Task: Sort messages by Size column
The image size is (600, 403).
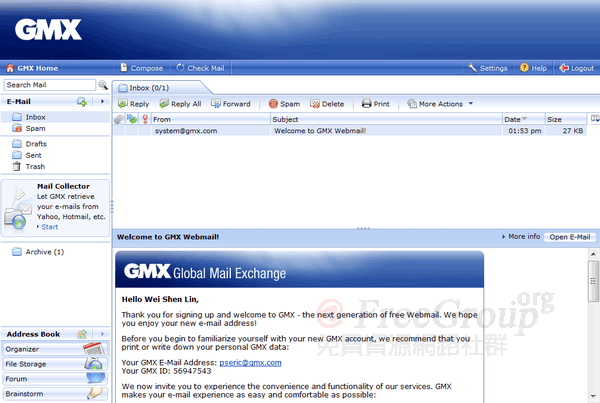Action: click(x=566, y=119)
